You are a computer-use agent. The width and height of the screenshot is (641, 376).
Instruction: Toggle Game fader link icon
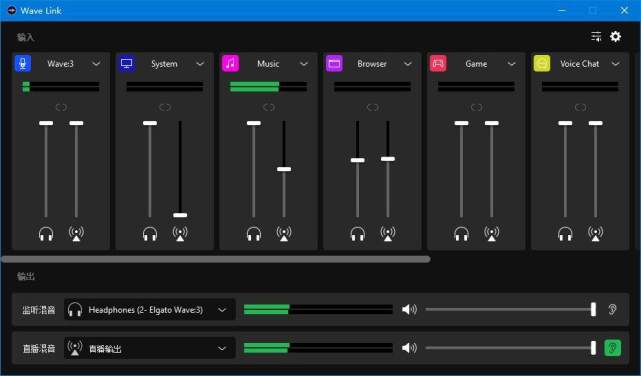coord(476,107)
